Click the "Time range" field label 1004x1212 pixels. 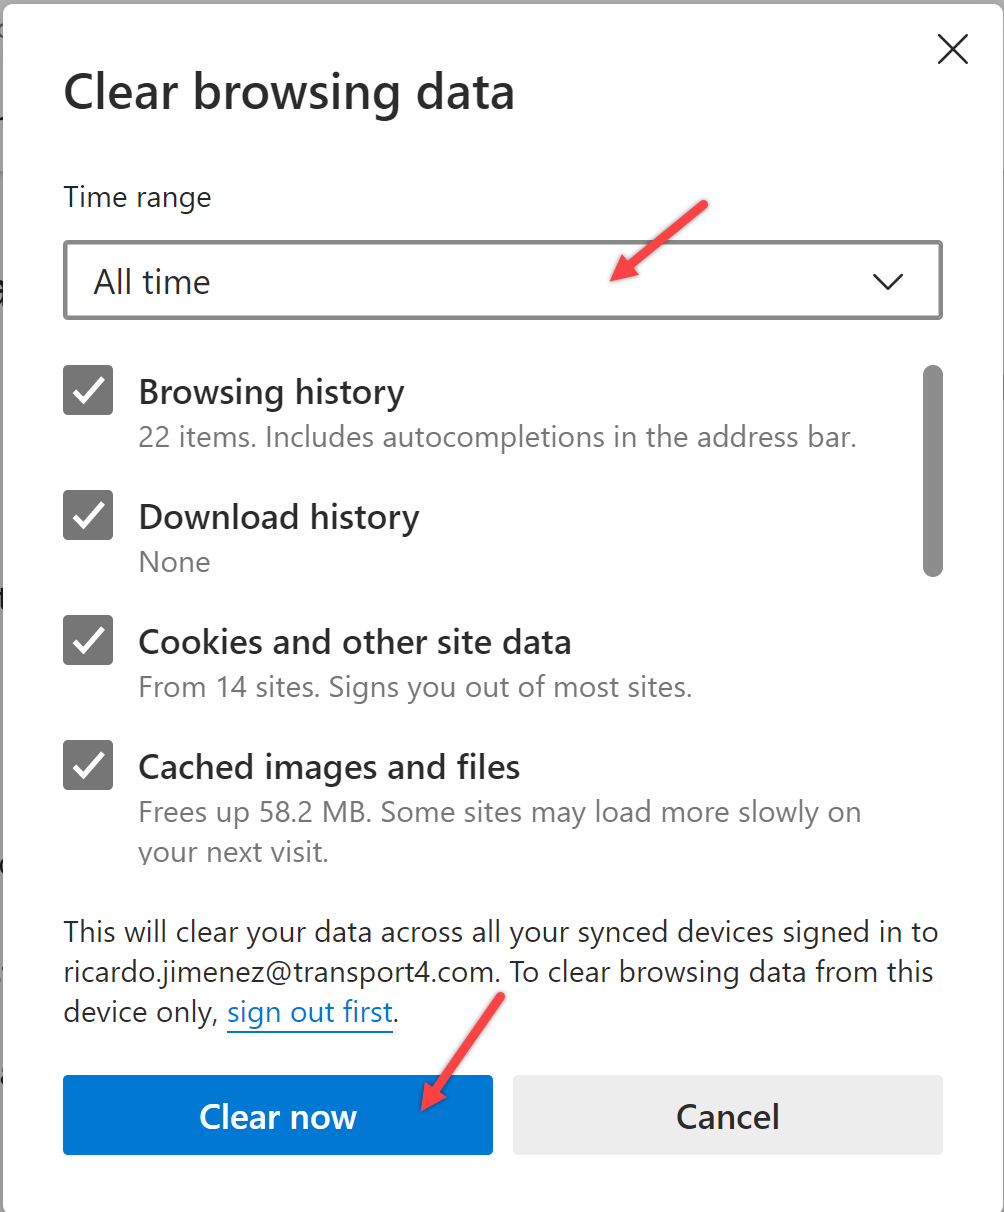tap(137, 197)
